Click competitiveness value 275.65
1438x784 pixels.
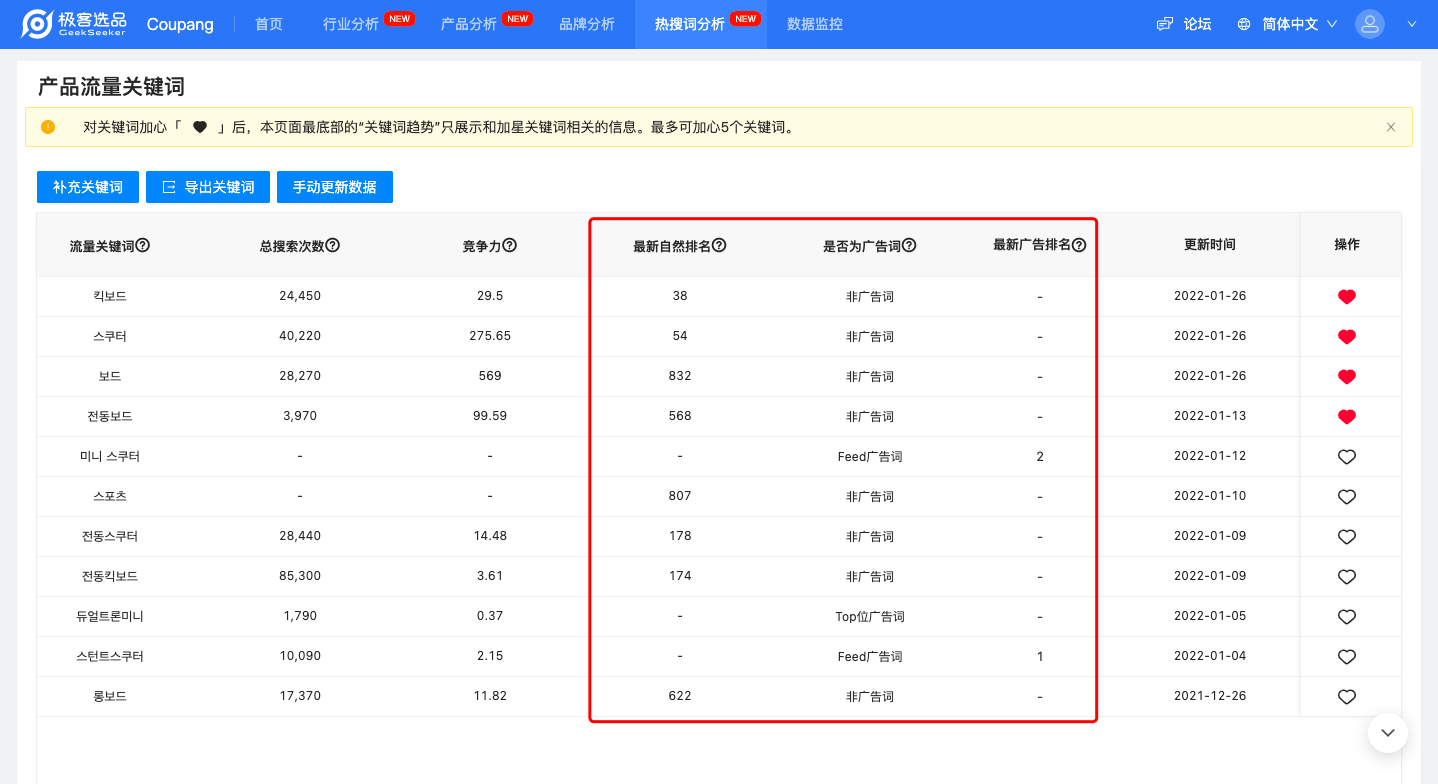pyautogui.click(x=490, y=337)
